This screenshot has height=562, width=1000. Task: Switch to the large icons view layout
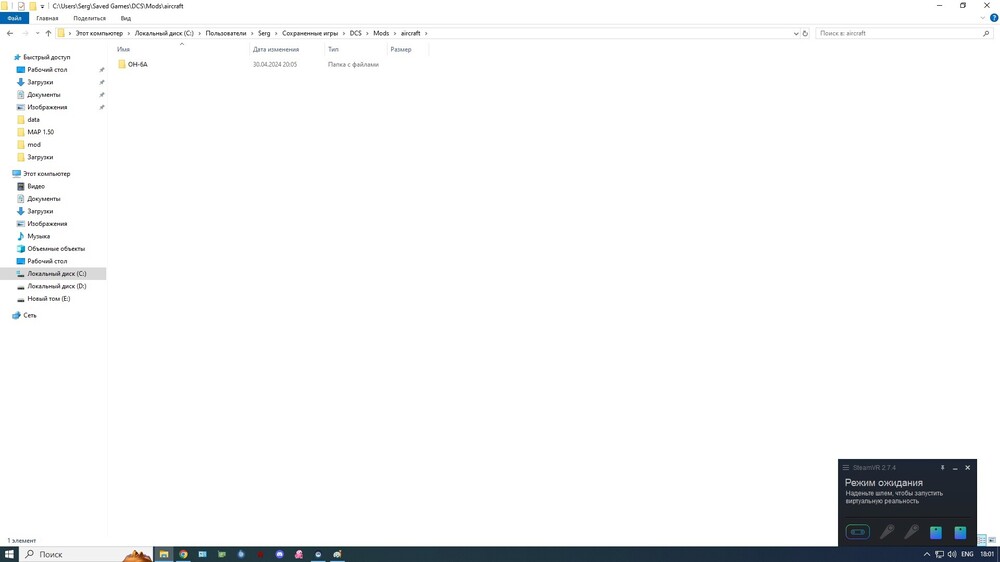(x=992, y=540)
